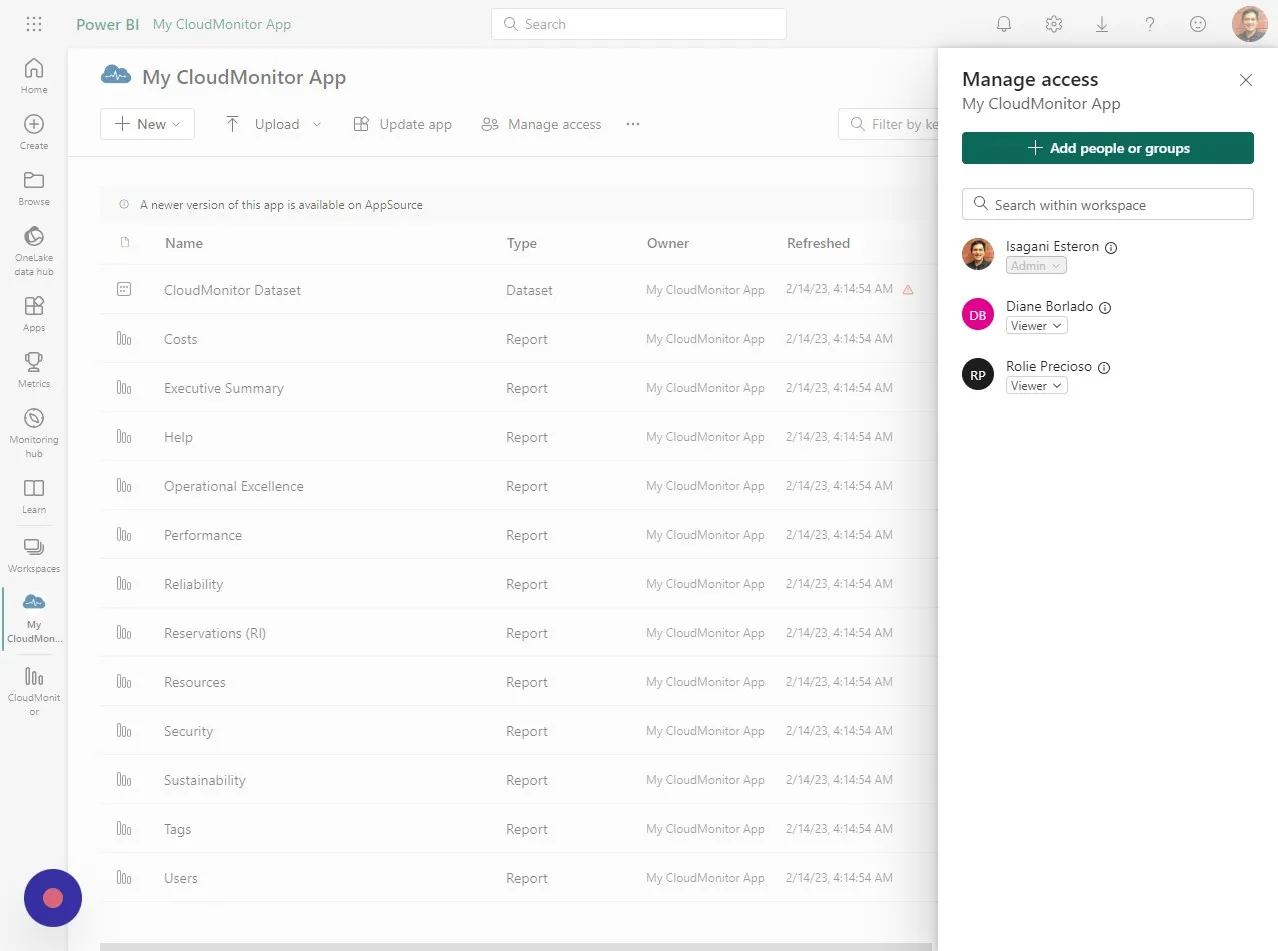
Task: Open the app launcher waffle icon
Action: [x=33, y=24]
